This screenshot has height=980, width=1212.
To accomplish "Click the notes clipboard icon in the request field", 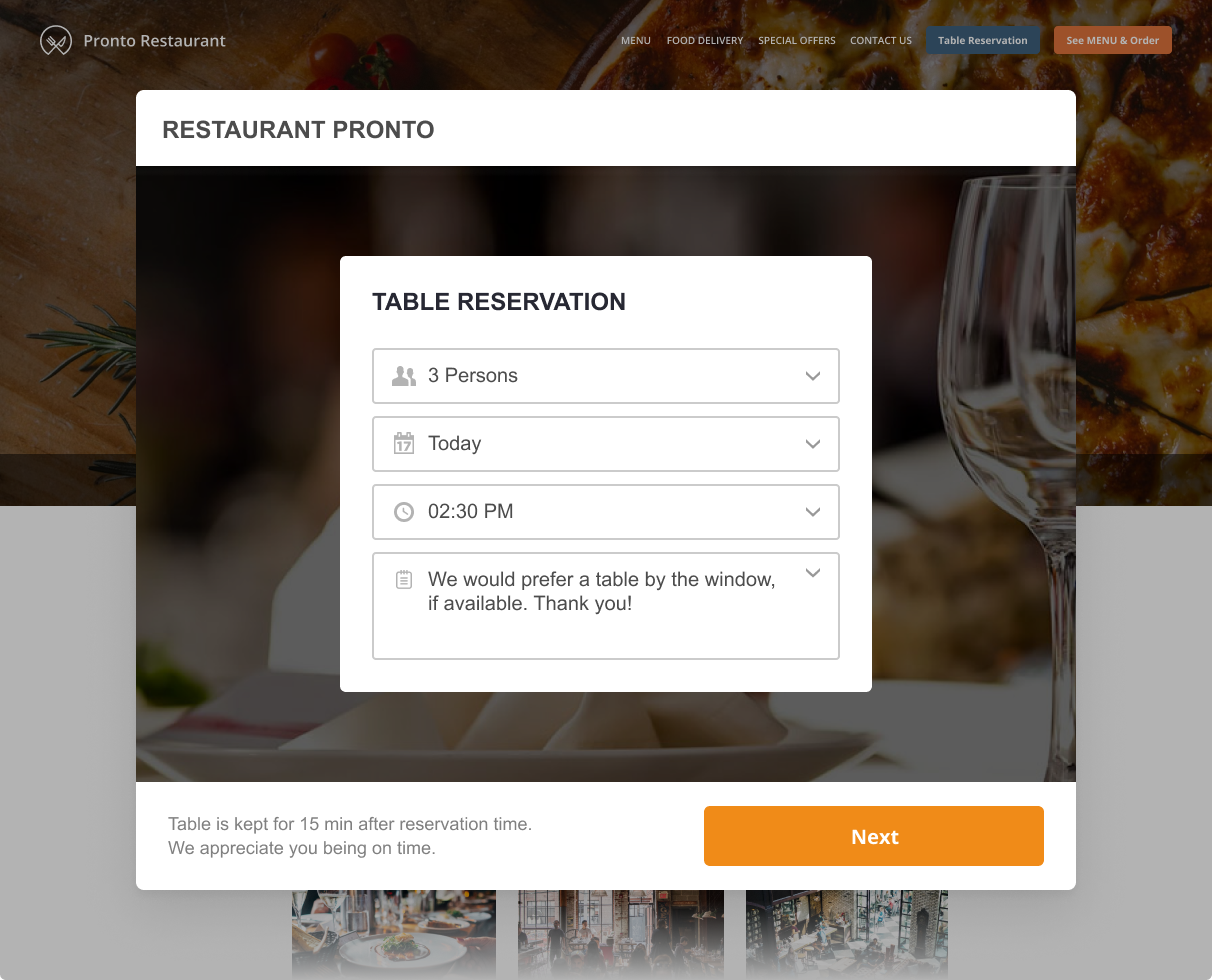I will click(404, 578).
